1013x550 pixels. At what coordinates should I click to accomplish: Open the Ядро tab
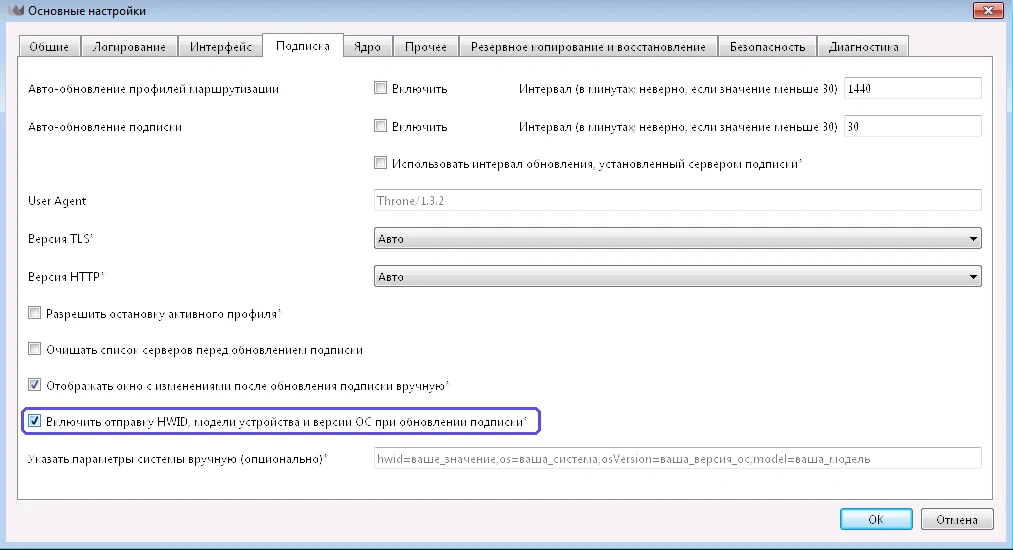click(368, 47)
